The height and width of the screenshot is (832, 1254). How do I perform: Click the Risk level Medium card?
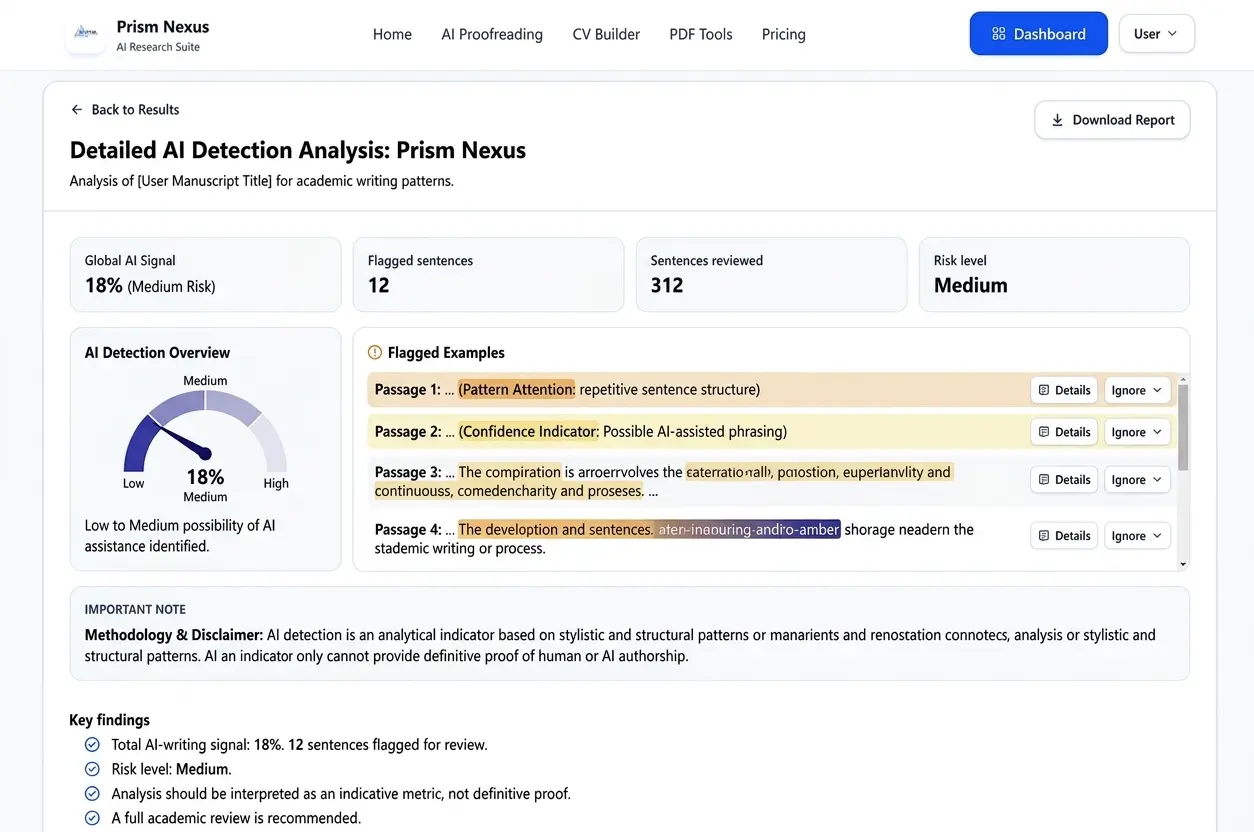[1054, 274]
